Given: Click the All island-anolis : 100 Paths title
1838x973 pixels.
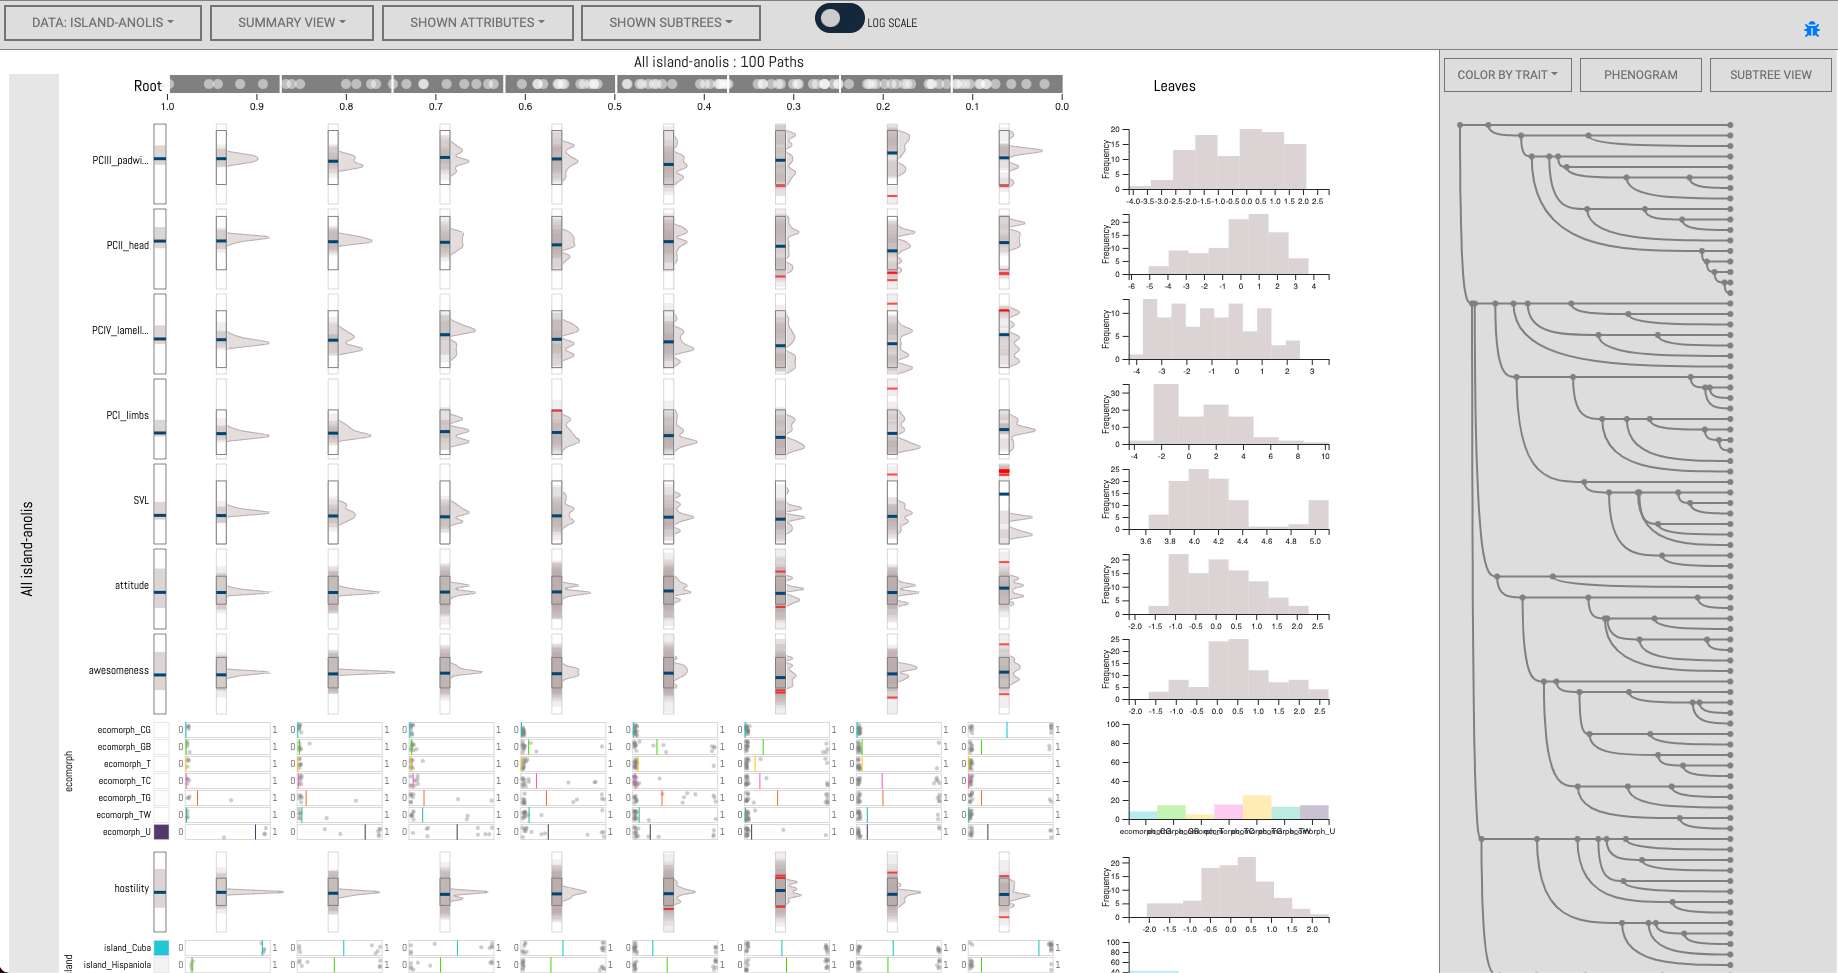Looking at the screenshot, I should coord(719,62).
